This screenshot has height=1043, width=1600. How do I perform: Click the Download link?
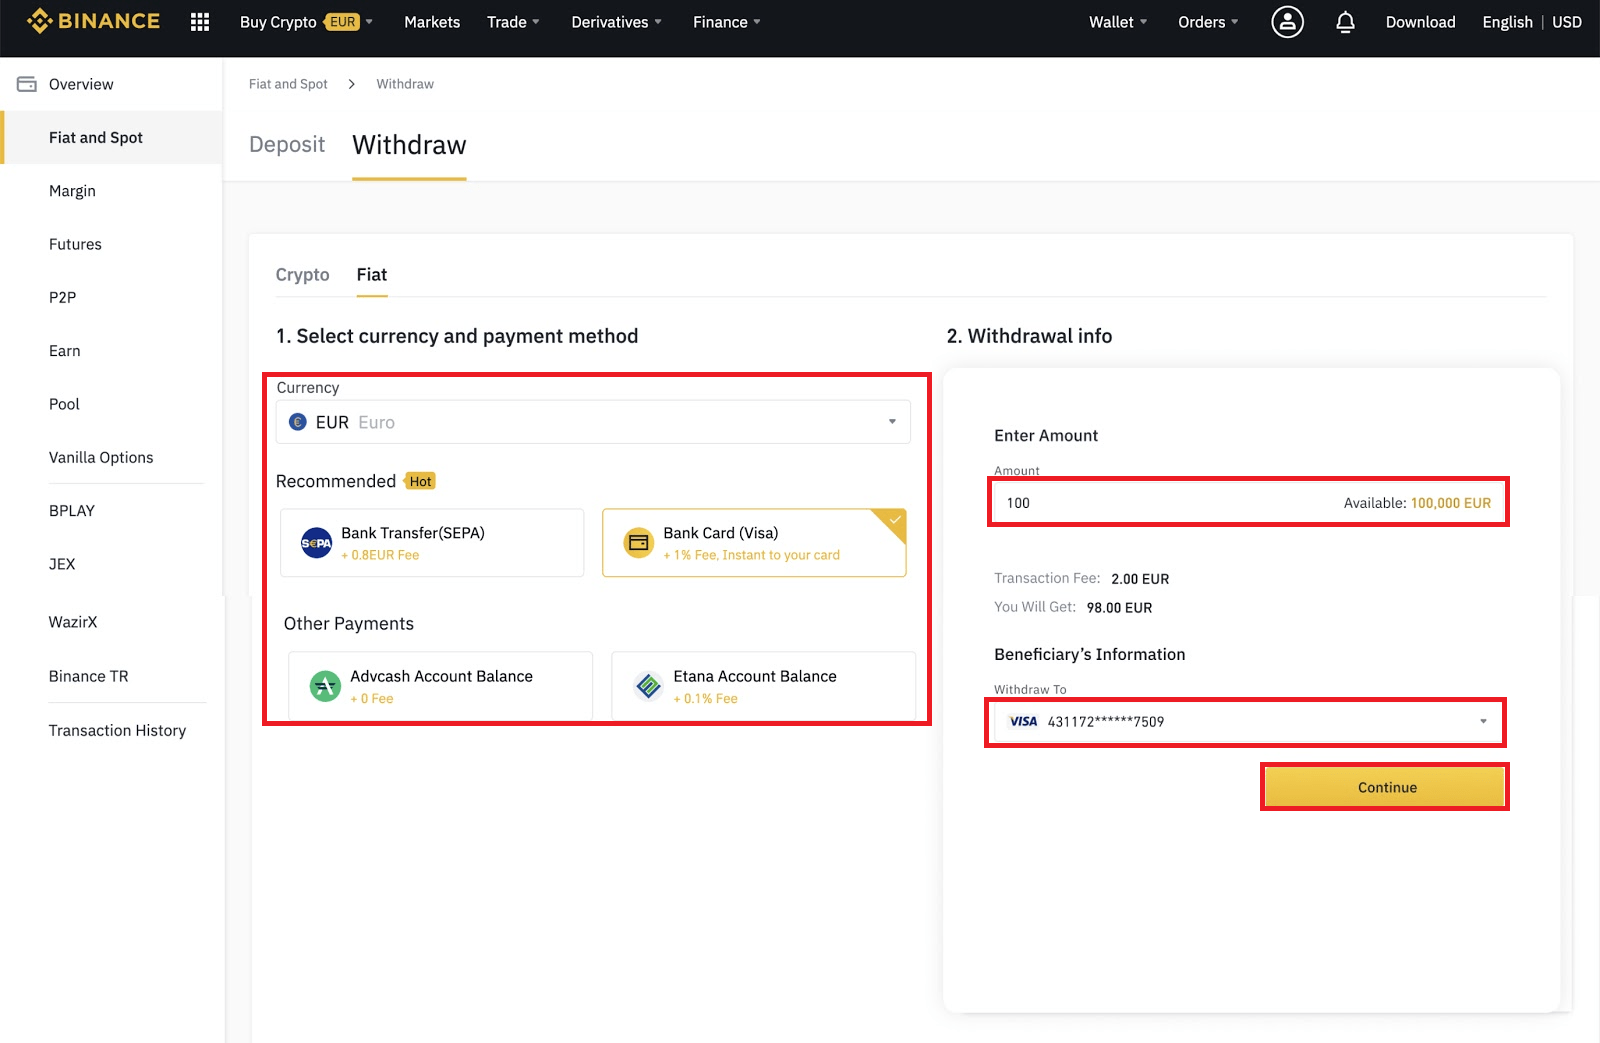[x=1420, y=22]
